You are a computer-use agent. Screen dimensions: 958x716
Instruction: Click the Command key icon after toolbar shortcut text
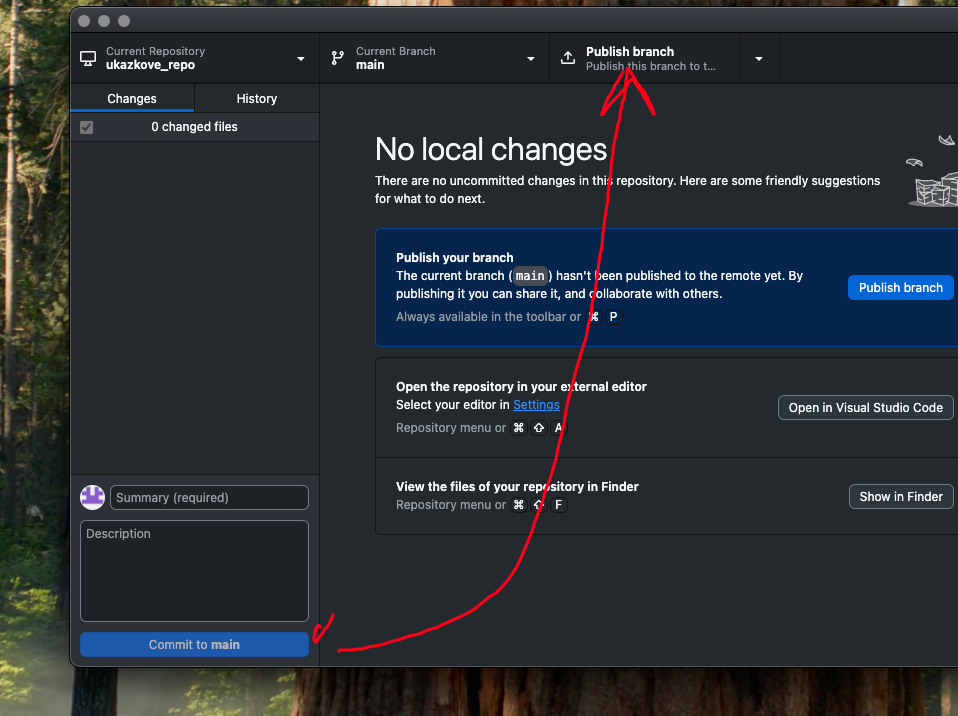tap(592, 316)
